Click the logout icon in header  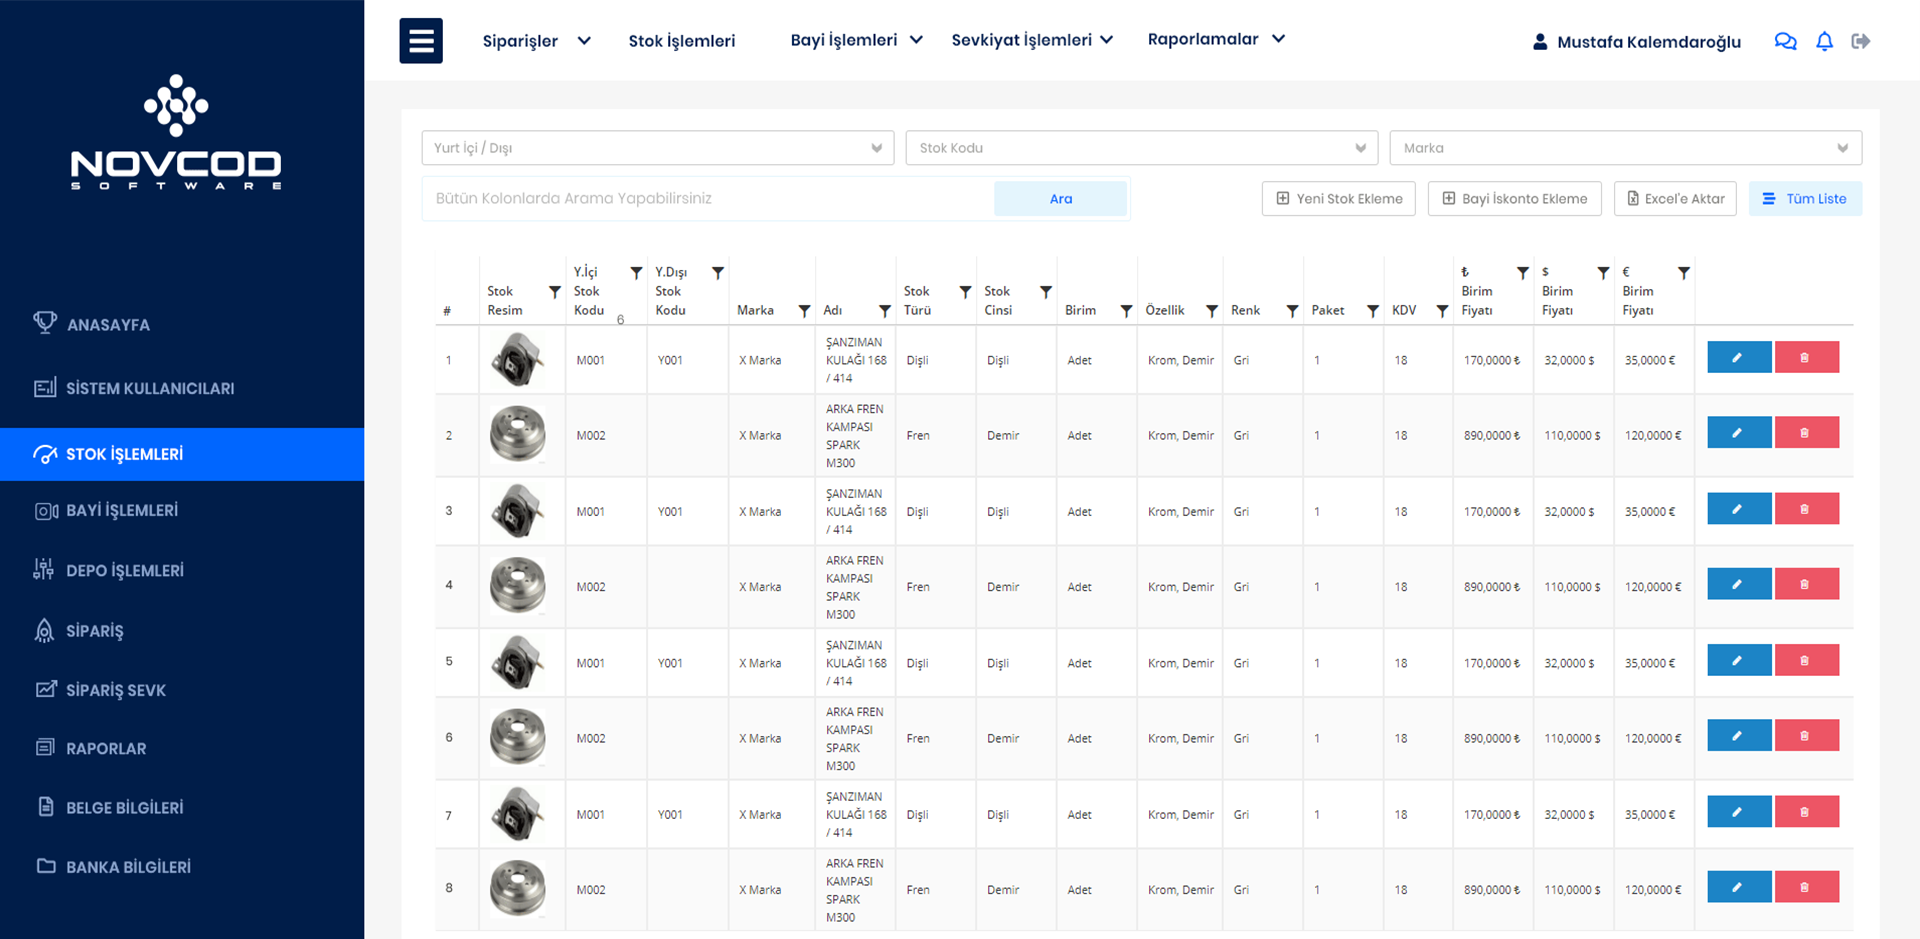click(x=1860, y=41)
